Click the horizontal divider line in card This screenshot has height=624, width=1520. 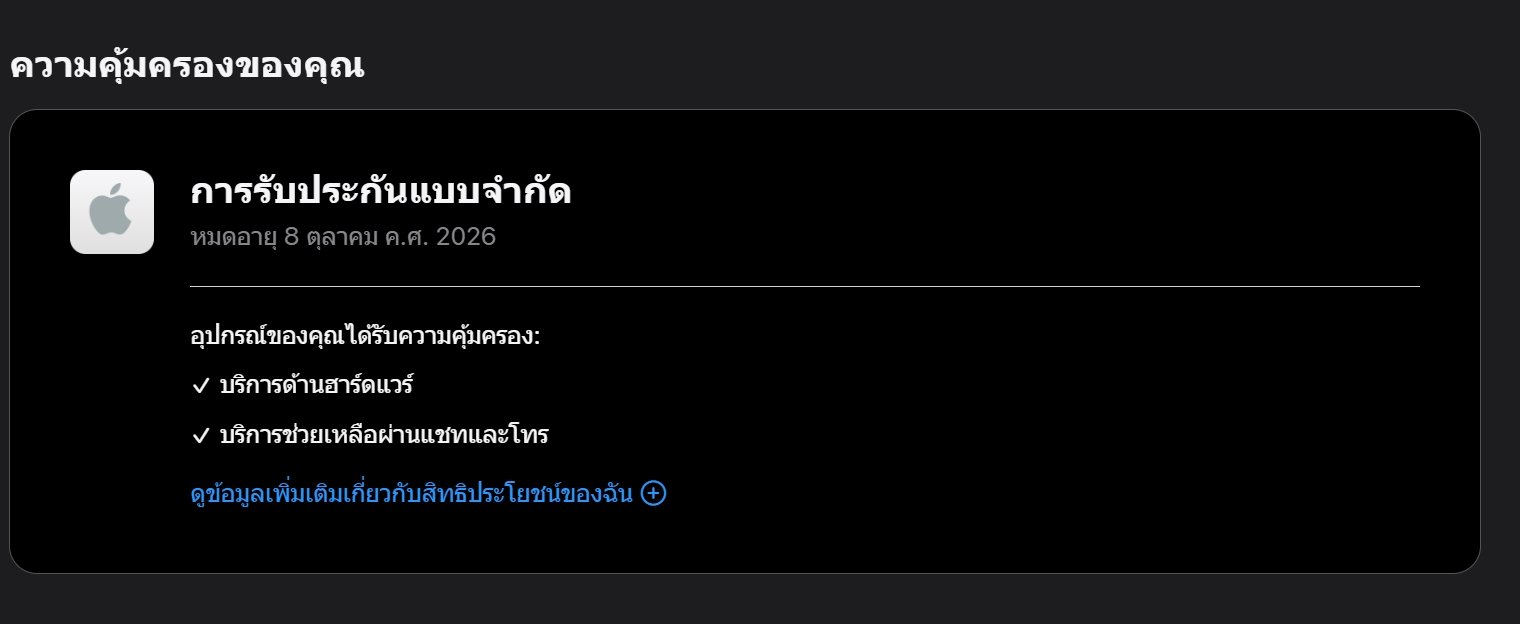pos(804,286)
